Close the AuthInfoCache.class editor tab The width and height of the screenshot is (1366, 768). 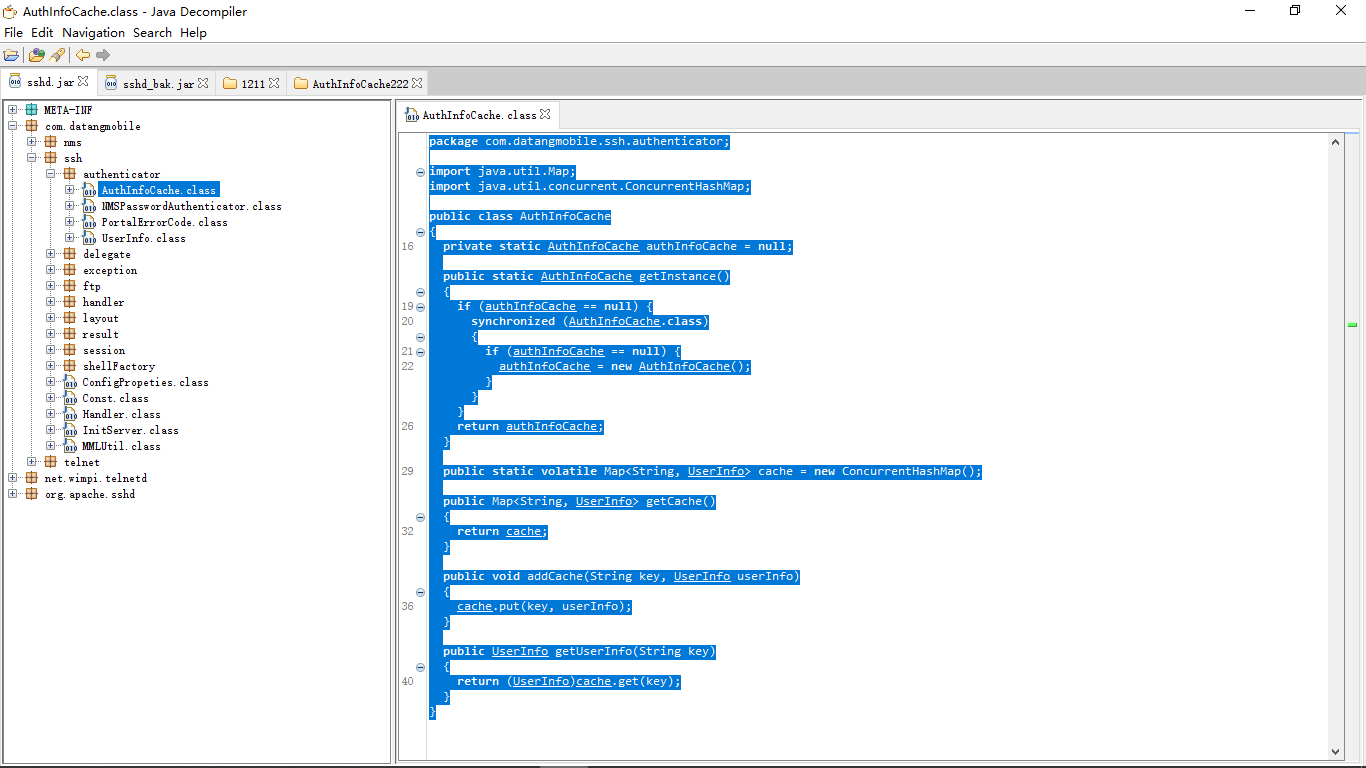point(545,114)
